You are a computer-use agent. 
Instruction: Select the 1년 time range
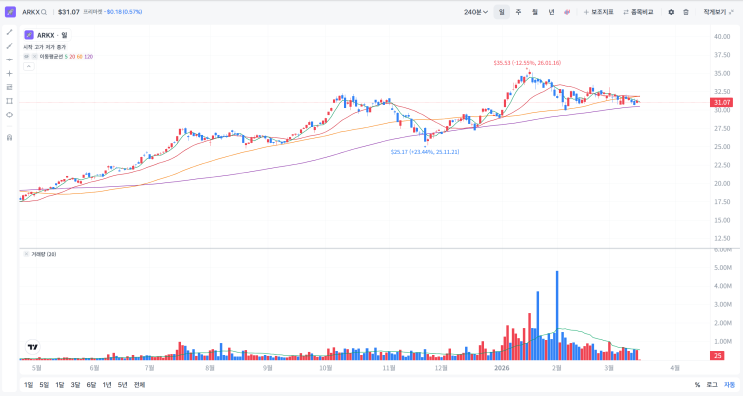[107, 385]
